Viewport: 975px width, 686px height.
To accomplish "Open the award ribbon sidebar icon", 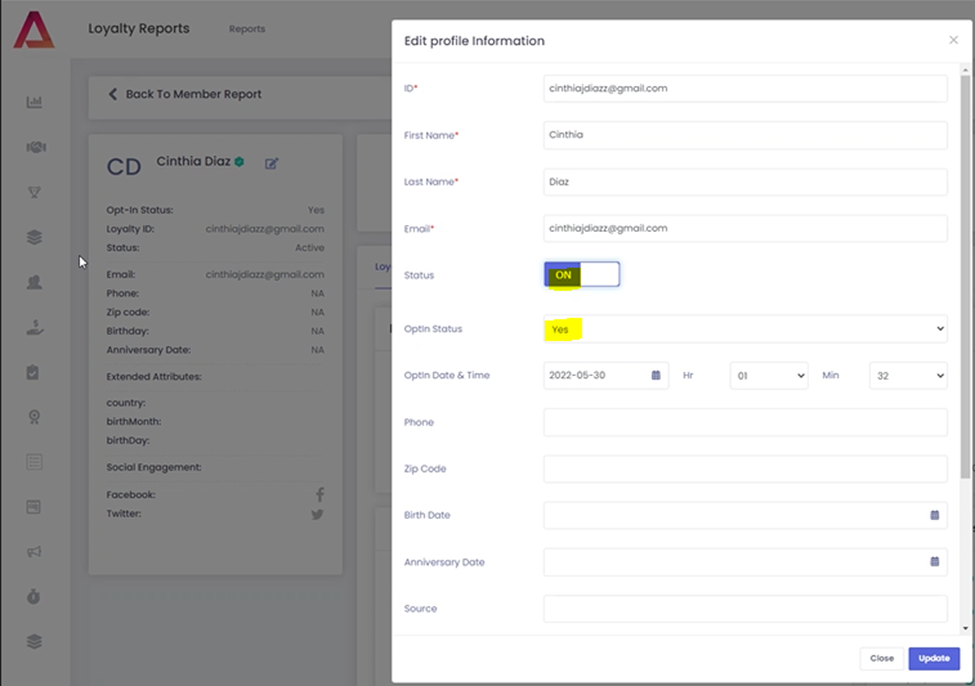I will coord(34,417).
